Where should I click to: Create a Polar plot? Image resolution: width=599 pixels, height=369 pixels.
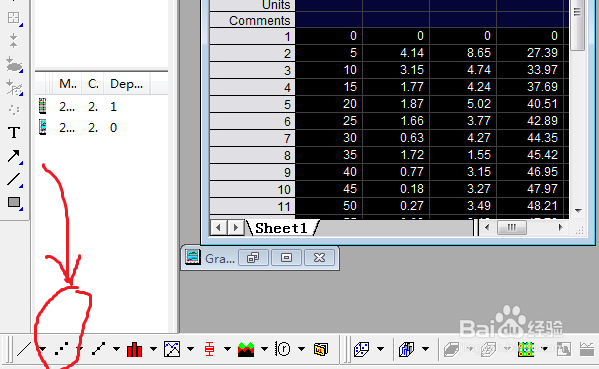click(283, 349)
